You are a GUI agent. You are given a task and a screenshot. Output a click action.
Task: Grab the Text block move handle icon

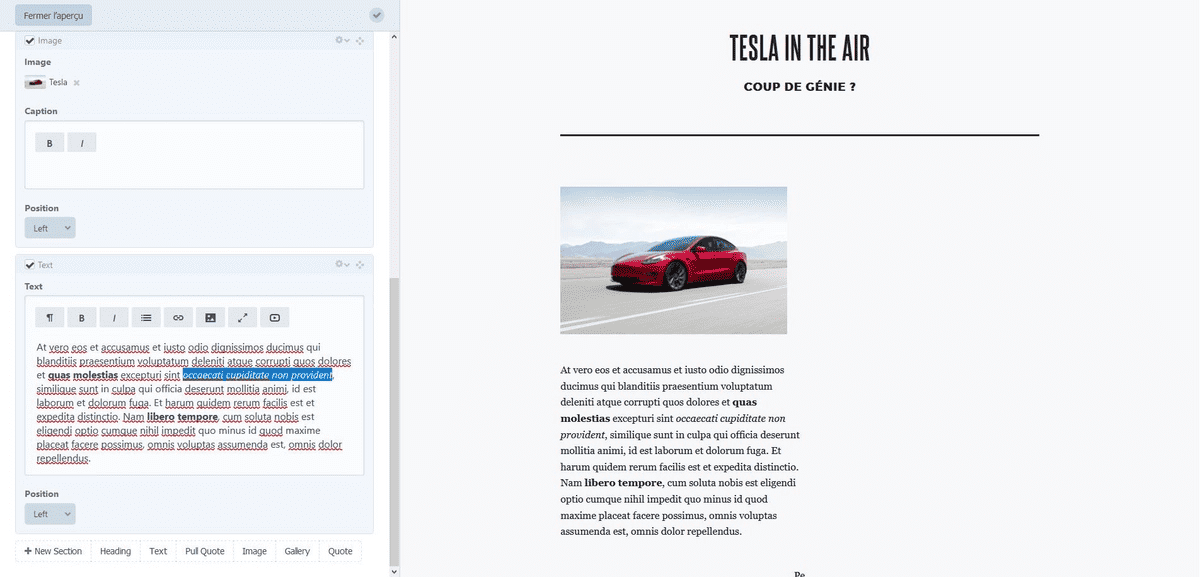pos(359,265)
